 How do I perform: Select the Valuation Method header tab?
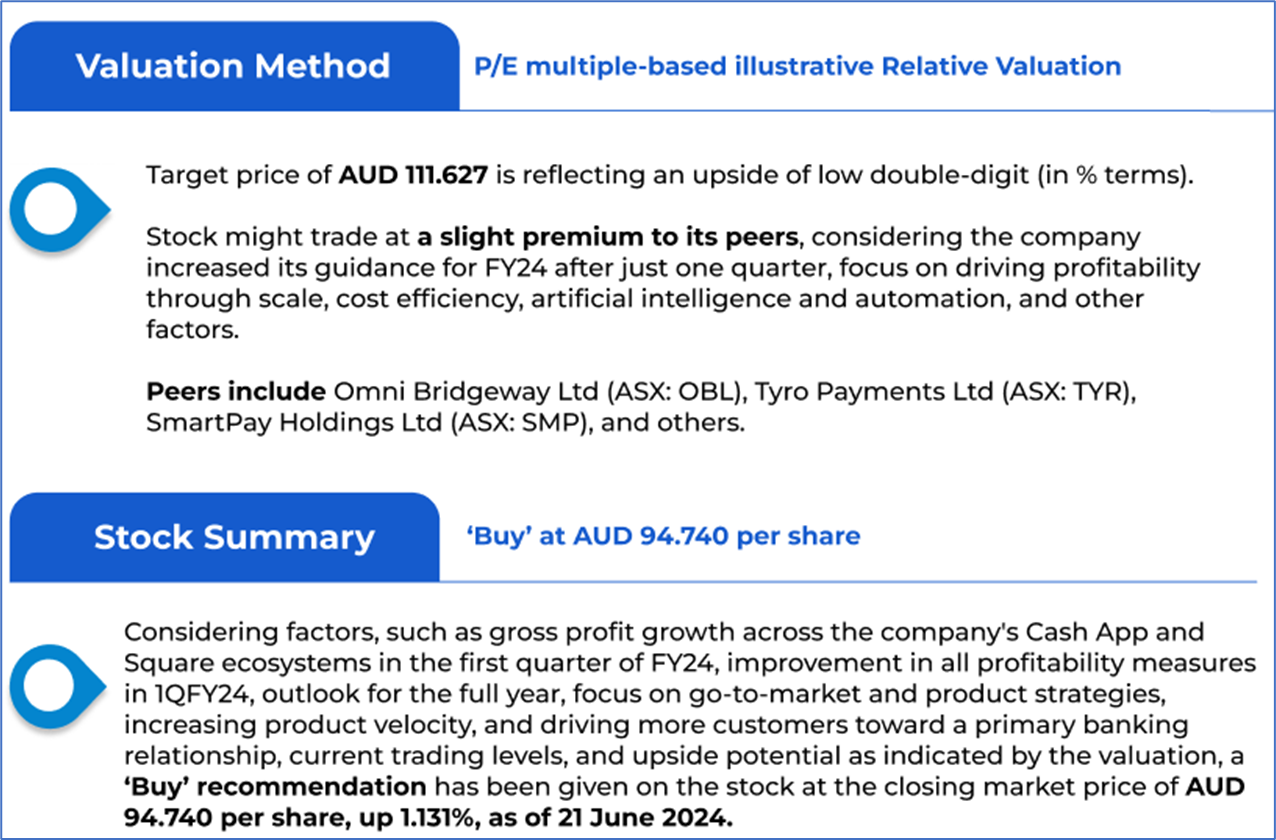click(233, 66)
